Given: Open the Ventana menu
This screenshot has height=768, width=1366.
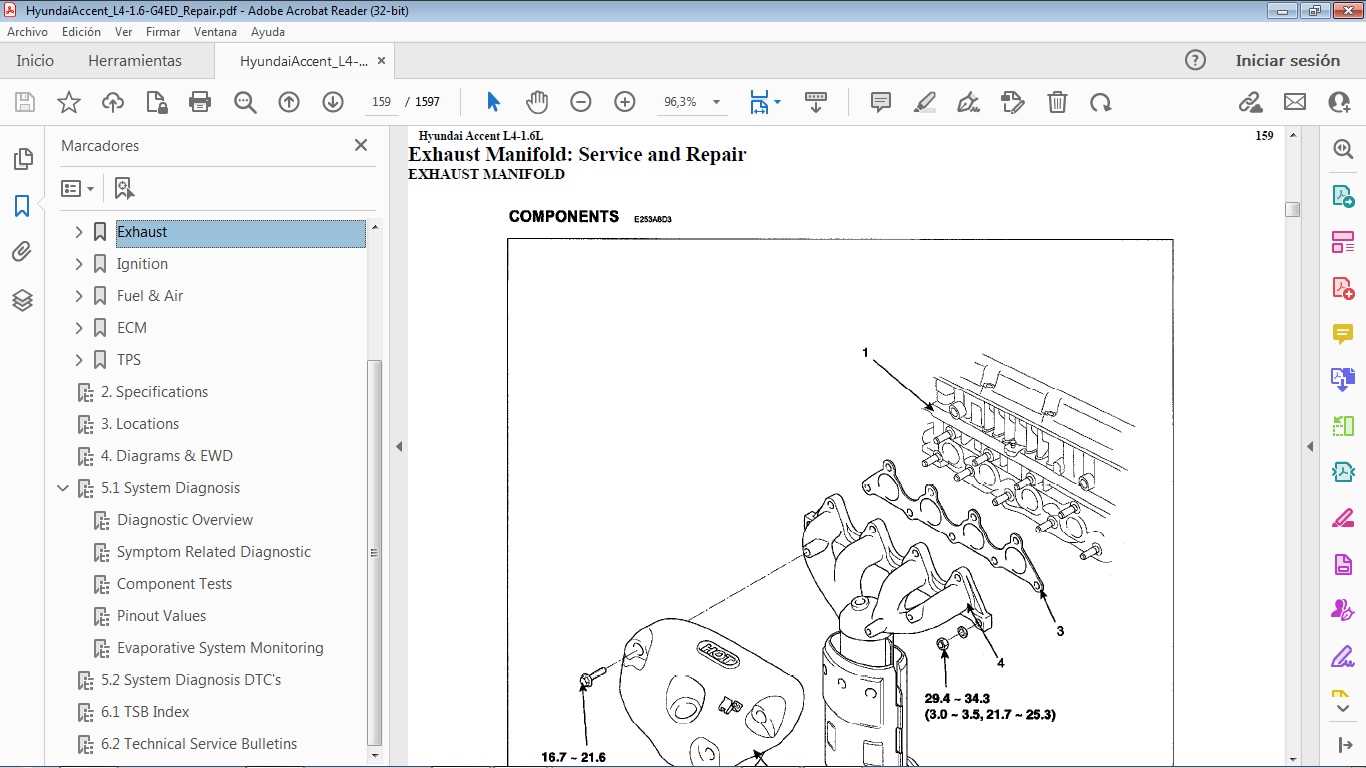Looking at the screenshot, I should (x=215, y=32).
